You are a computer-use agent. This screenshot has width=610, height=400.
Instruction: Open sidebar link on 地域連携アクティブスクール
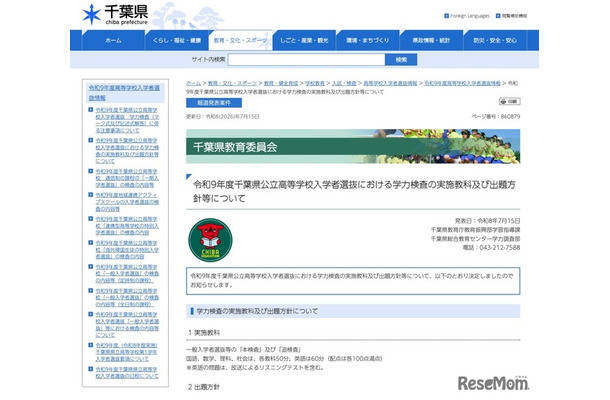[x=127, y=202]
